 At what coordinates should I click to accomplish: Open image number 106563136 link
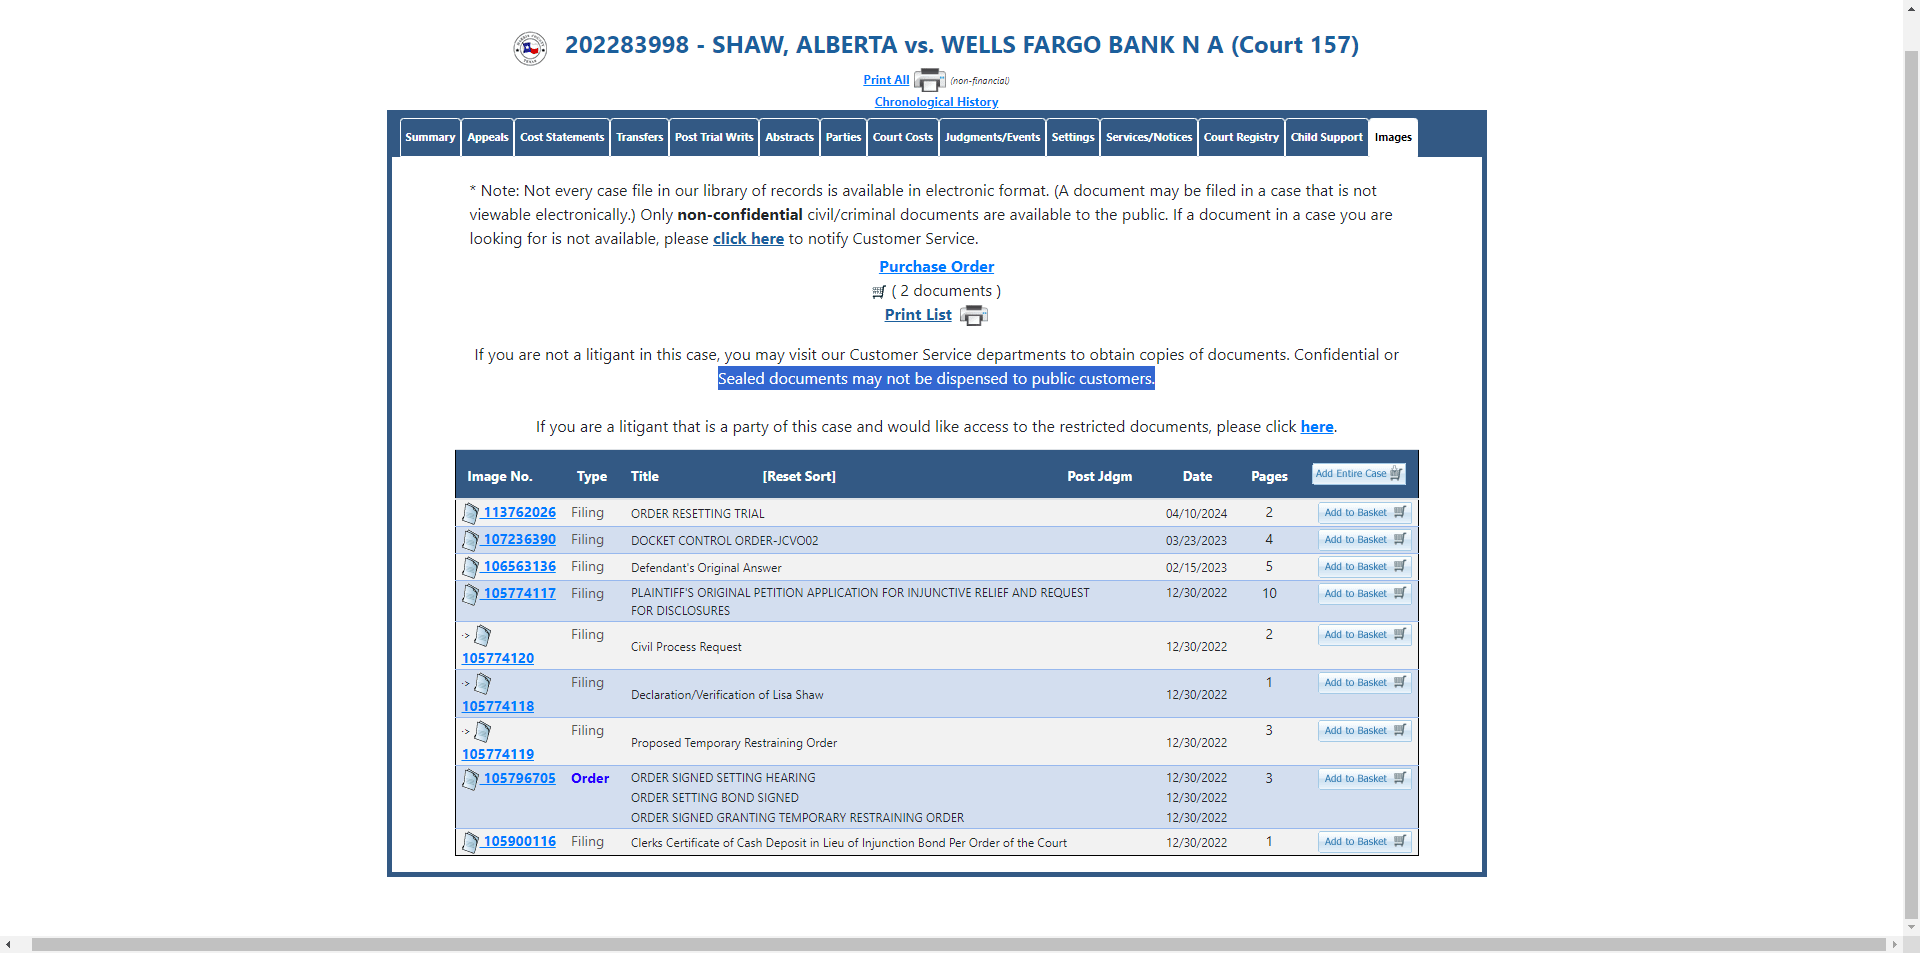click(519, 566)
